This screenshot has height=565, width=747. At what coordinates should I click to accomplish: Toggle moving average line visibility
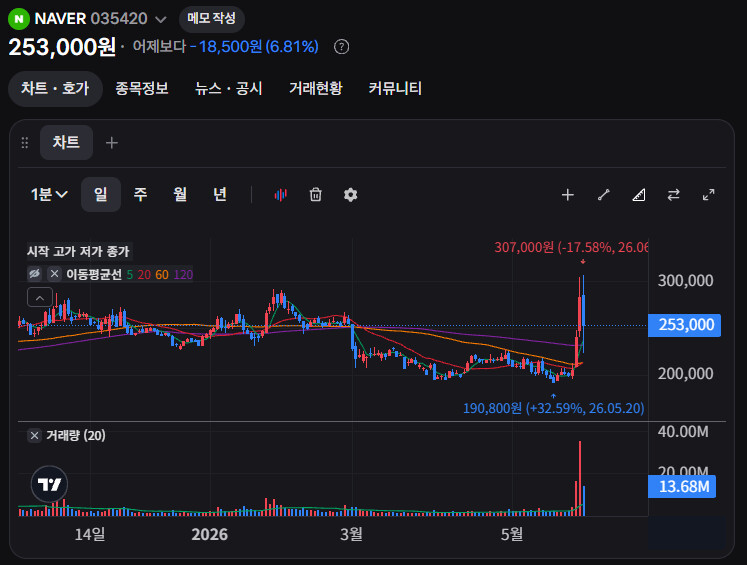point(35,274)
